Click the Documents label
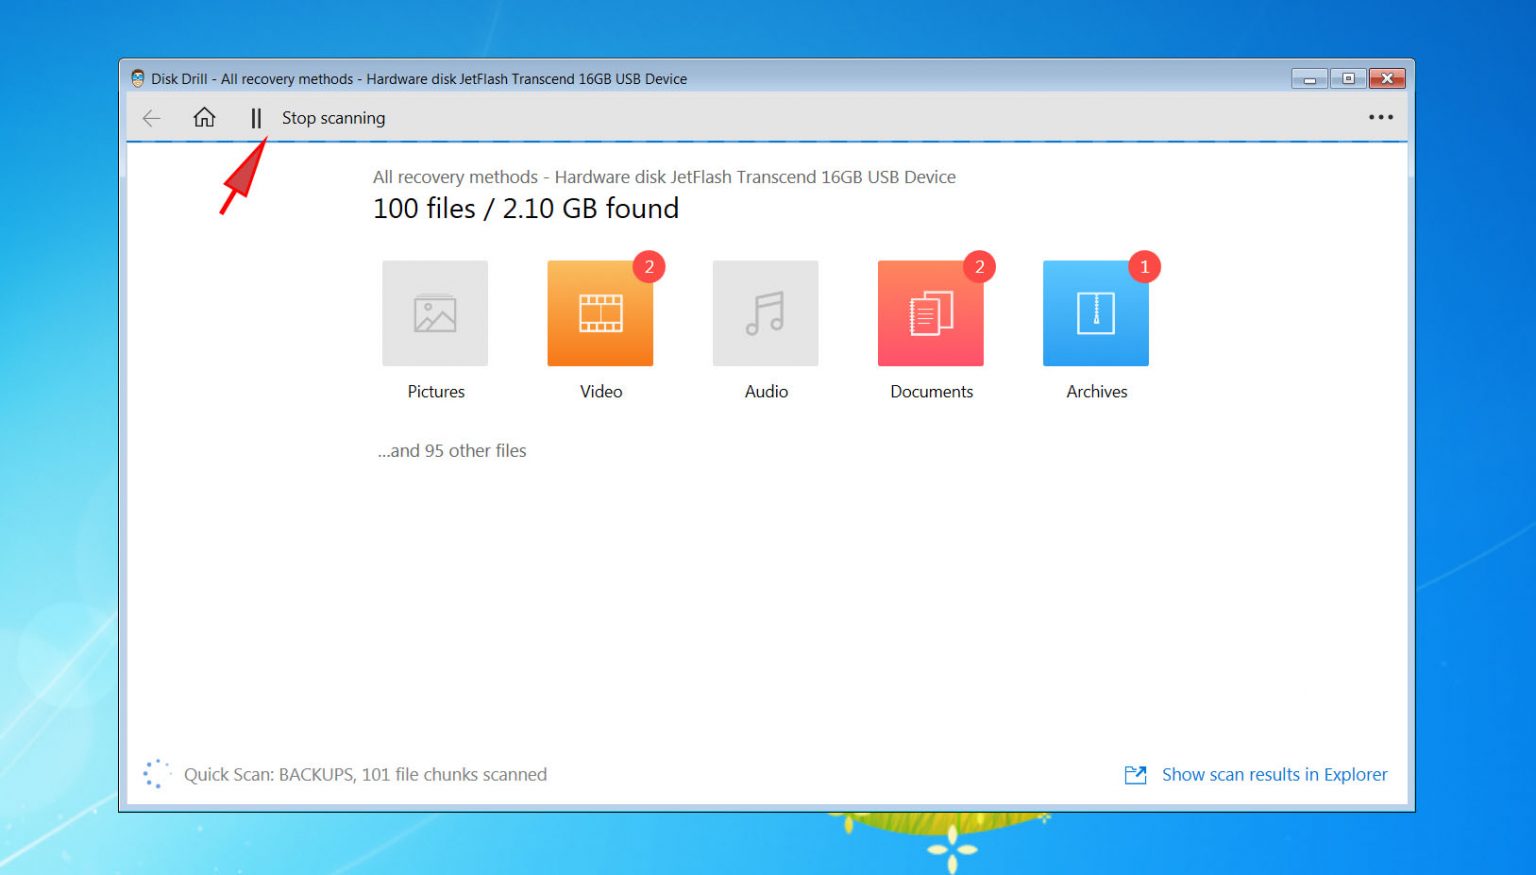Screen dimensions: 1536x875 coord(931,392)
